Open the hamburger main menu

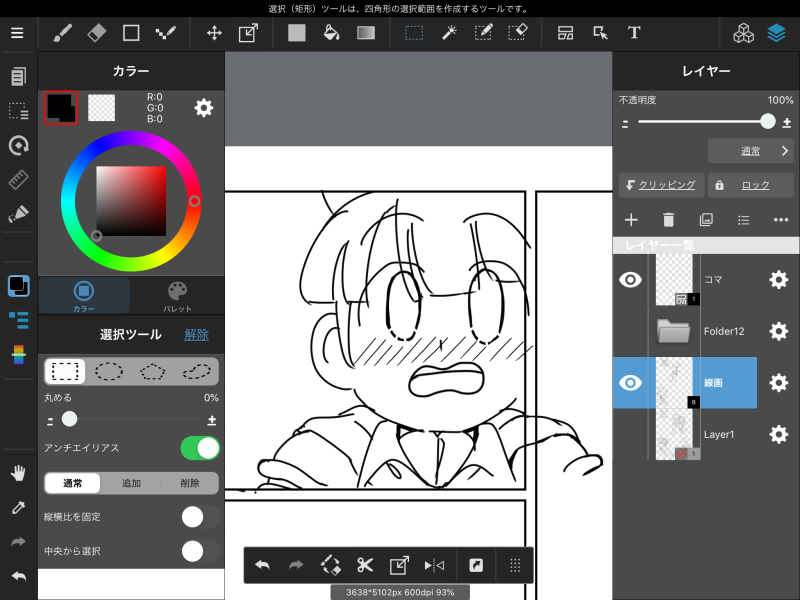pos(17,33)
